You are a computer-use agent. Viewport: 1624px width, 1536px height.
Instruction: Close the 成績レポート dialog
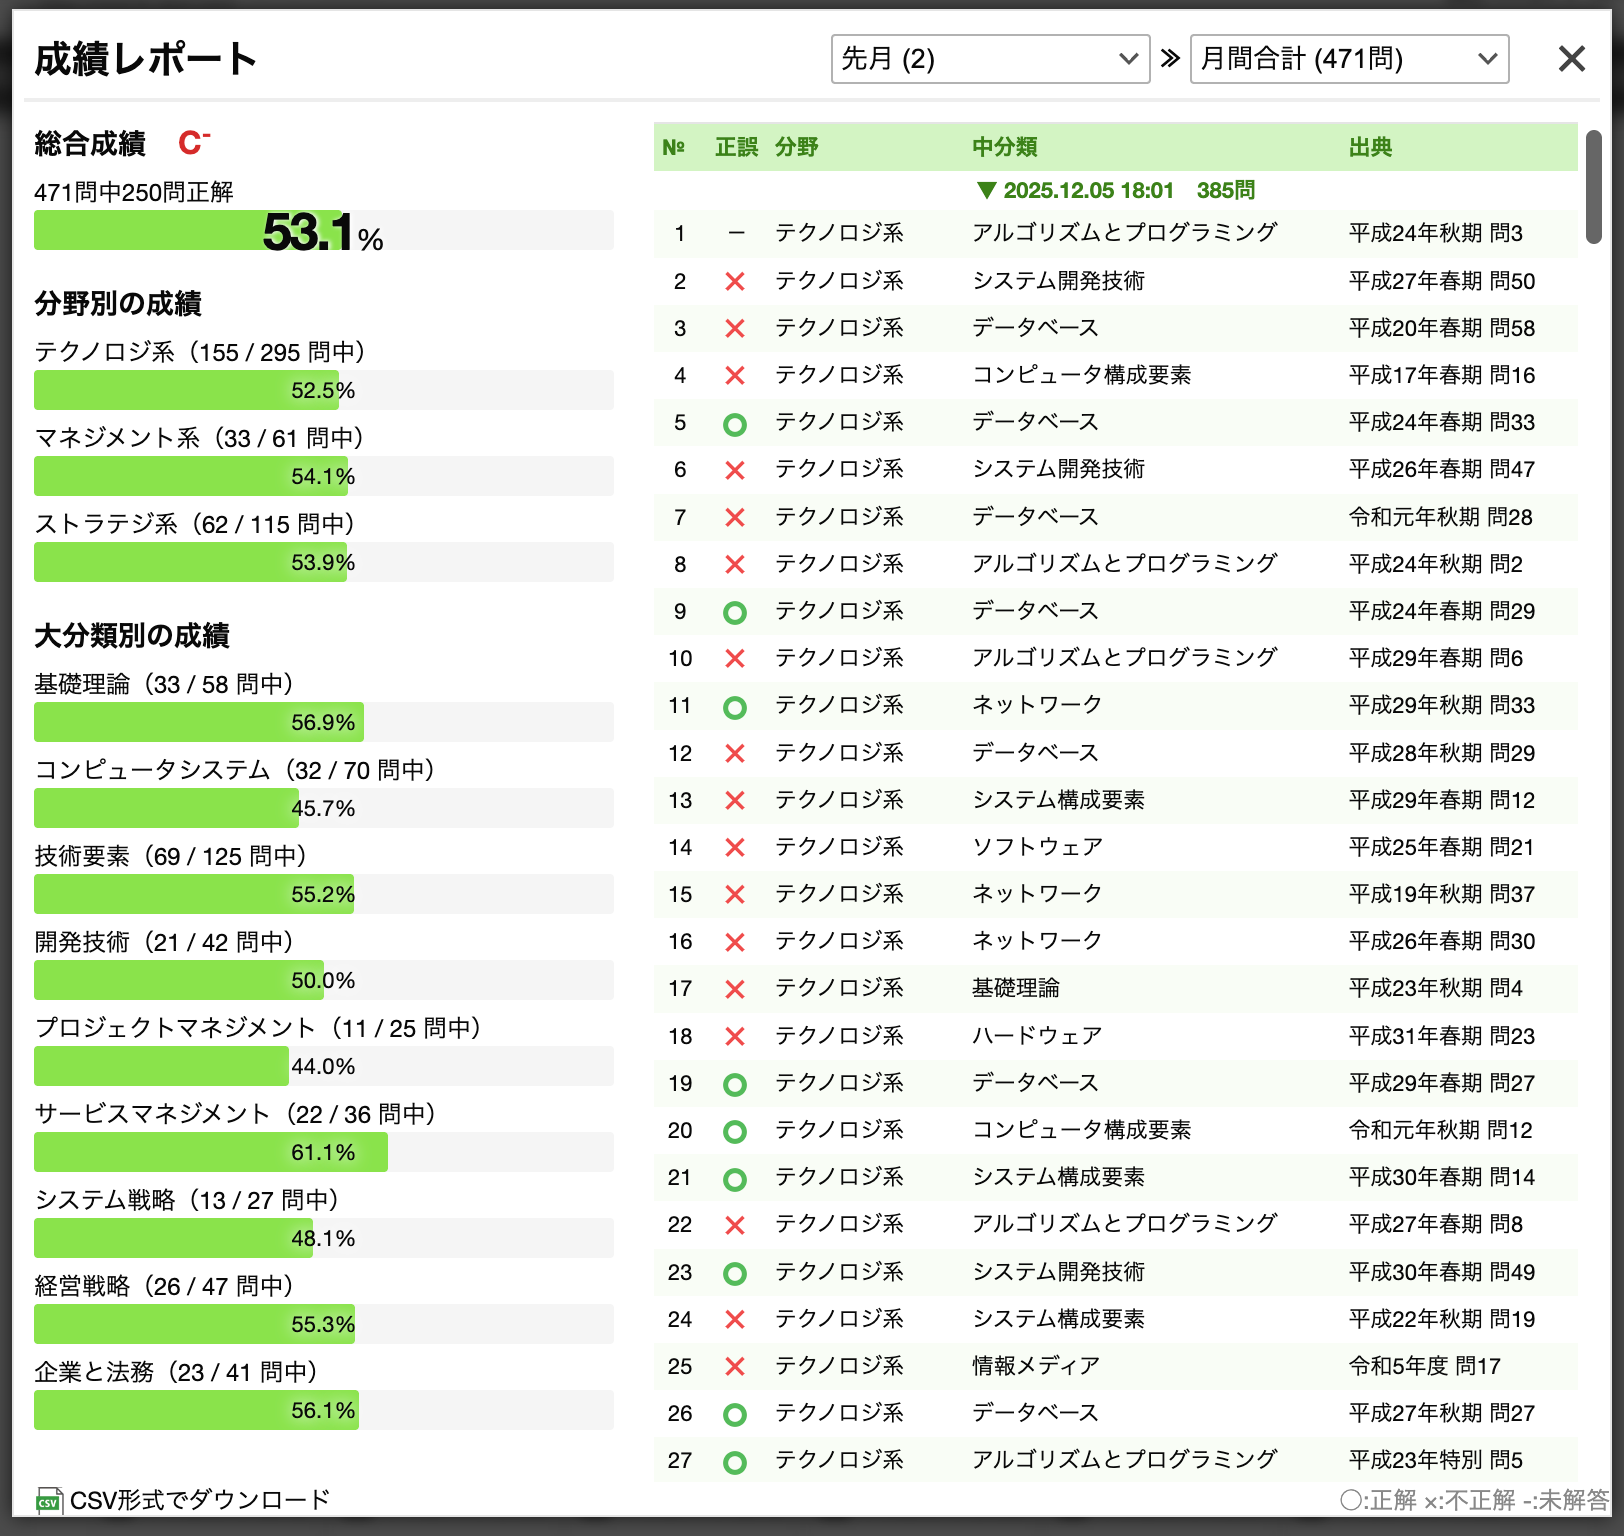[x=1571, y=59]
